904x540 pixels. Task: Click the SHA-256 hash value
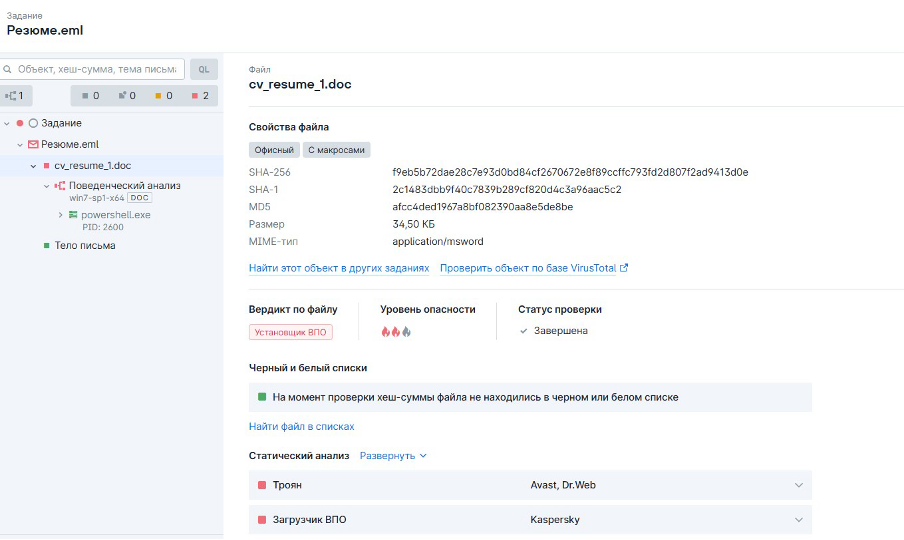(570, 172)
